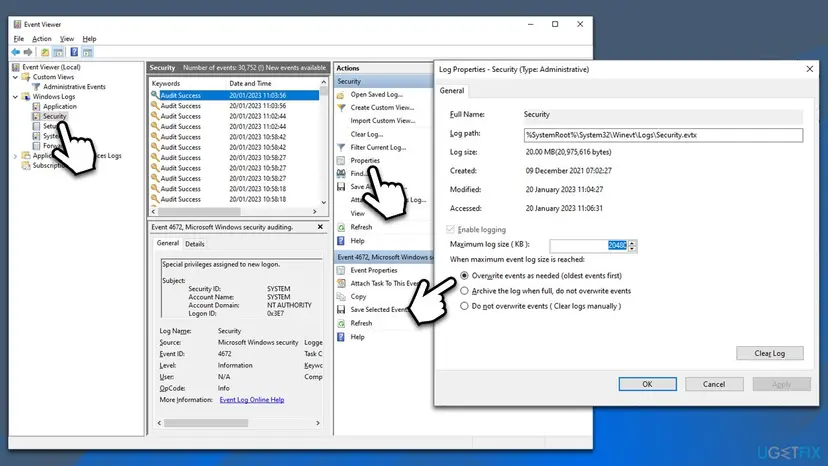Close the Event 4672 preview pane
Viewport: 828px width, 466px height.
point(320,227)
